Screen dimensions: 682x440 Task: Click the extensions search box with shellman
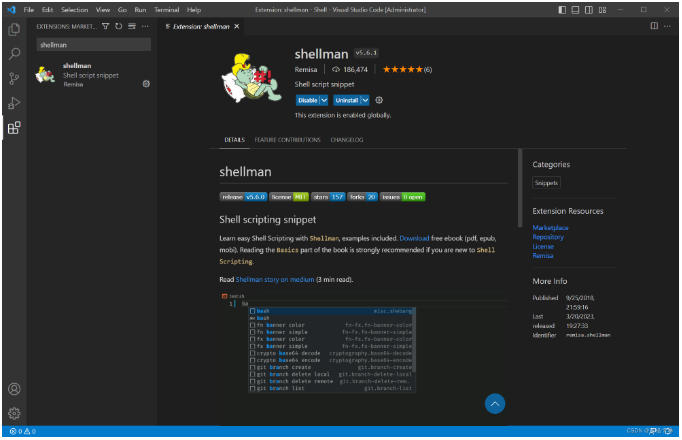coord(94,45)
